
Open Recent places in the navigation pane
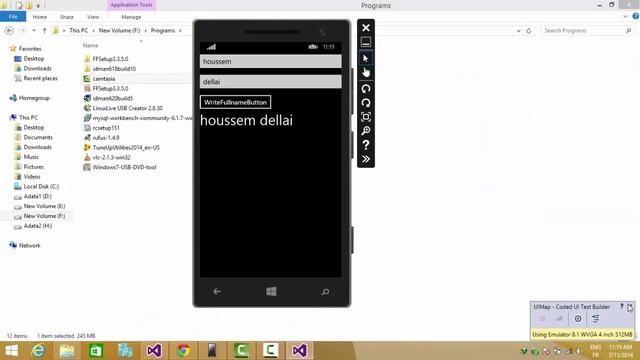point(40,78)
